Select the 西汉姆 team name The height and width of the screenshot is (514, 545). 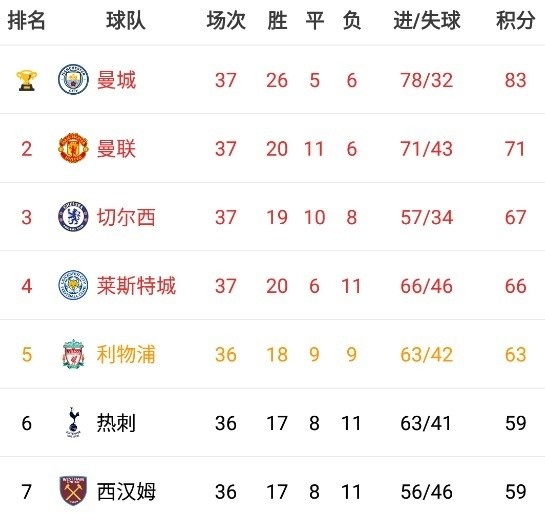coord(126,491)
